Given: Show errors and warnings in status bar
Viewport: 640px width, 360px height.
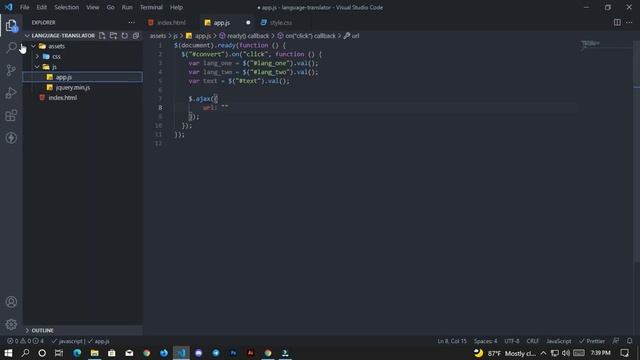Looking at the screenshot, I should coord(25,341).
